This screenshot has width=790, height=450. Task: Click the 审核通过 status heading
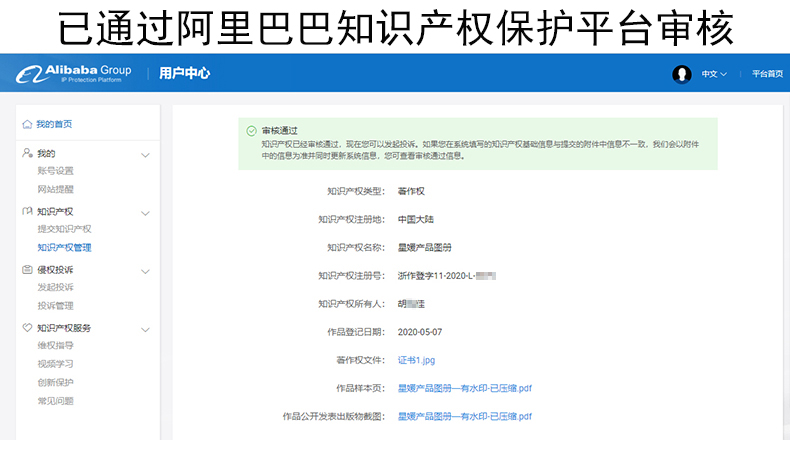(280, 131)
